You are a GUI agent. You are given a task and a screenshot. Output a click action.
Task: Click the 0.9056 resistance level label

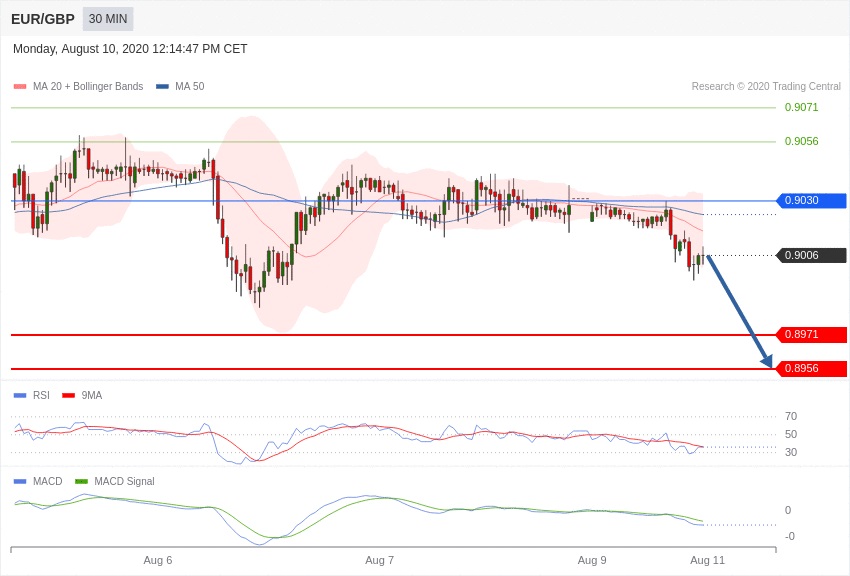pos(801,141)
